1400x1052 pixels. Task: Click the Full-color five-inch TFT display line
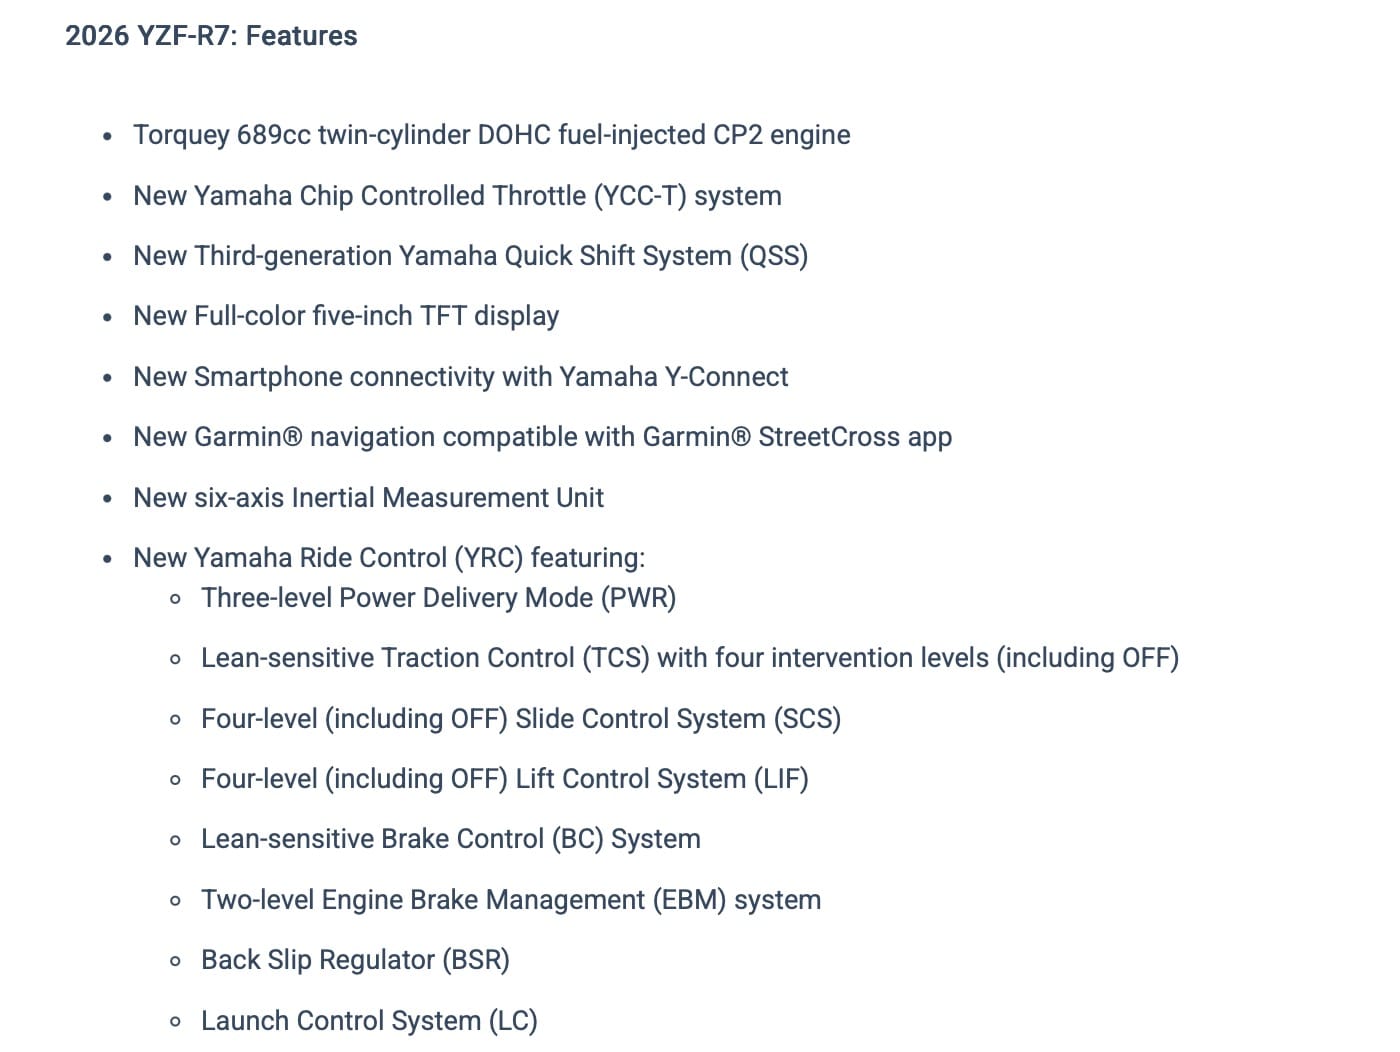click(x=345, y=316)
